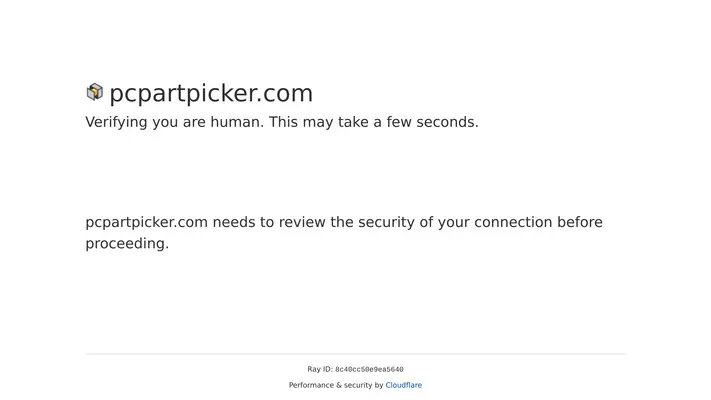Click the word 'proceeding.' in the paragraph
This screenshot has width=711, height=400.
(x=127, y=244)
